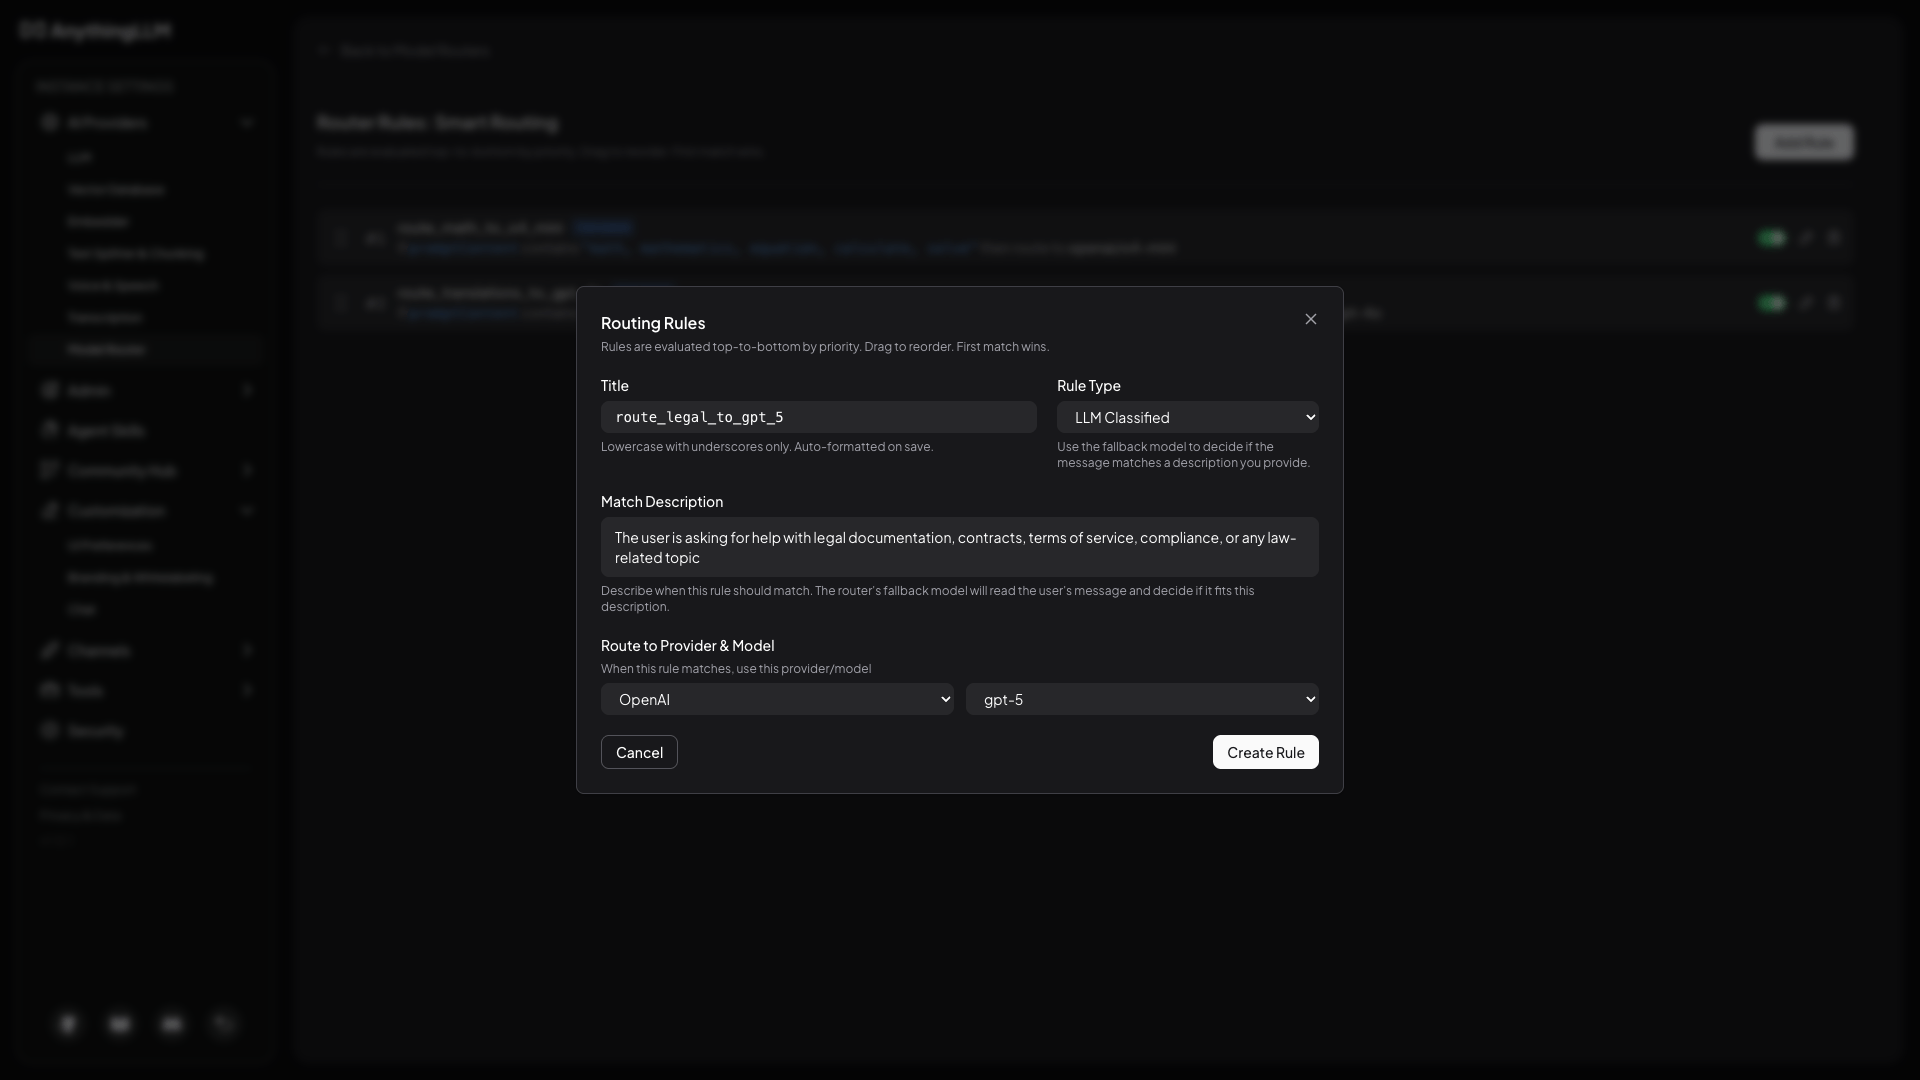This screenshot has width=1920, height=1080.
Task: Open the provider dropdown set to OpenAI
Action: [x=777, y=699]
